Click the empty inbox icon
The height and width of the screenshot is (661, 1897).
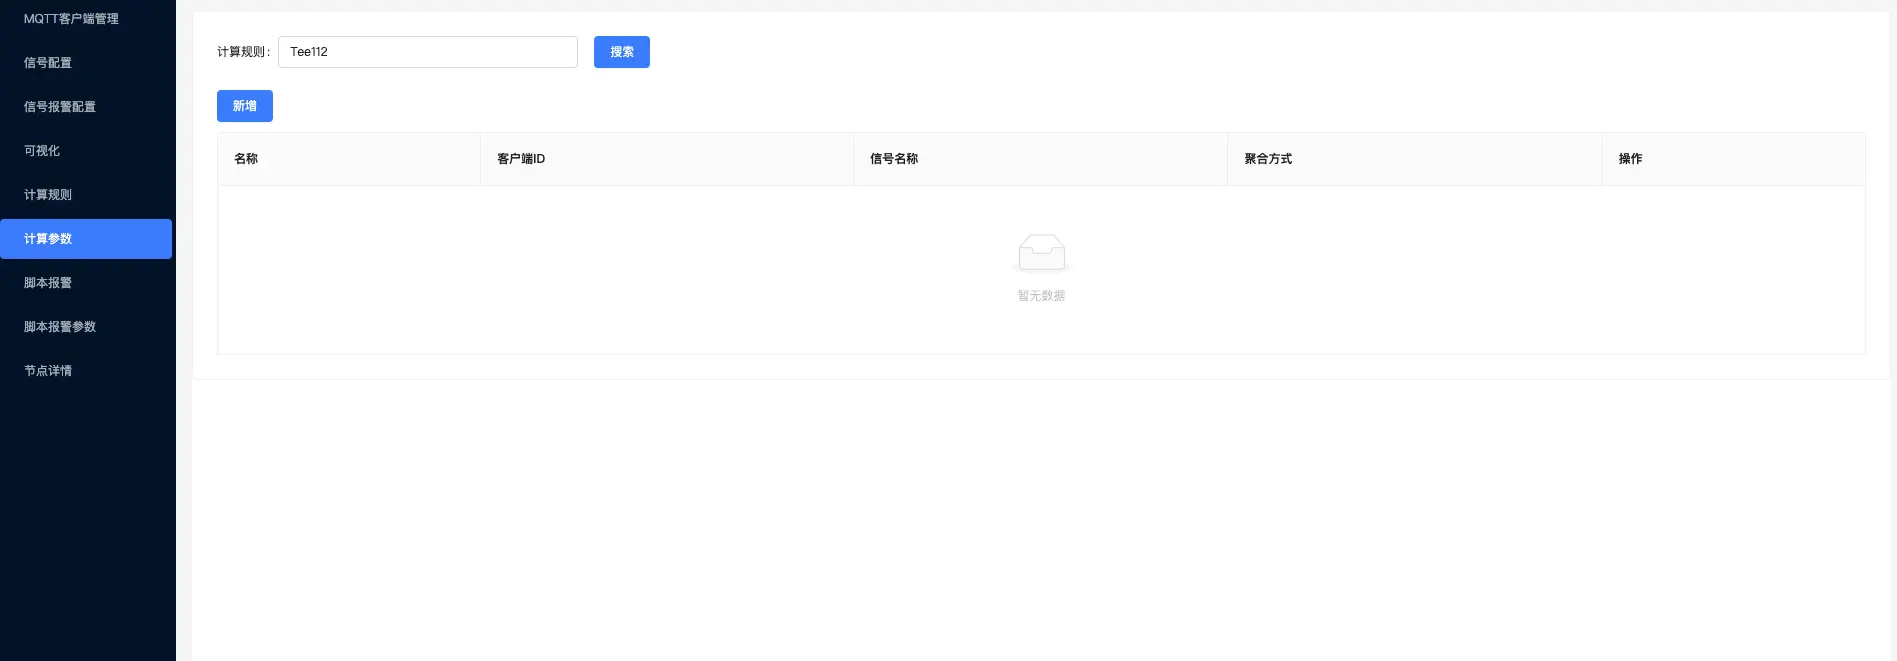pos(1041,253)
